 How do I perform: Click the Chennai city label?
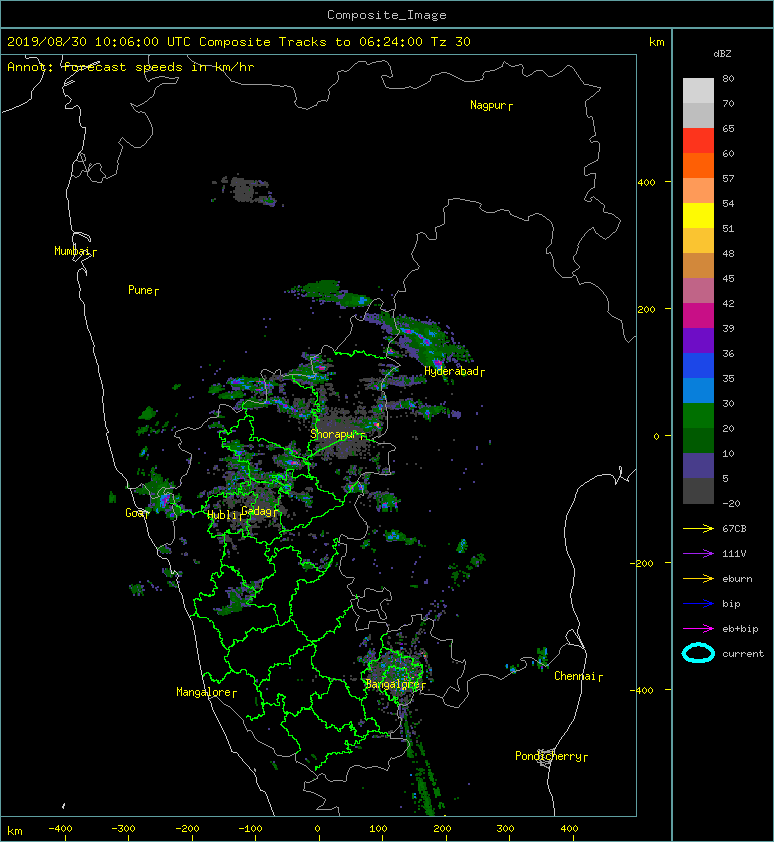pyautogui.click(x=575, y=676)
